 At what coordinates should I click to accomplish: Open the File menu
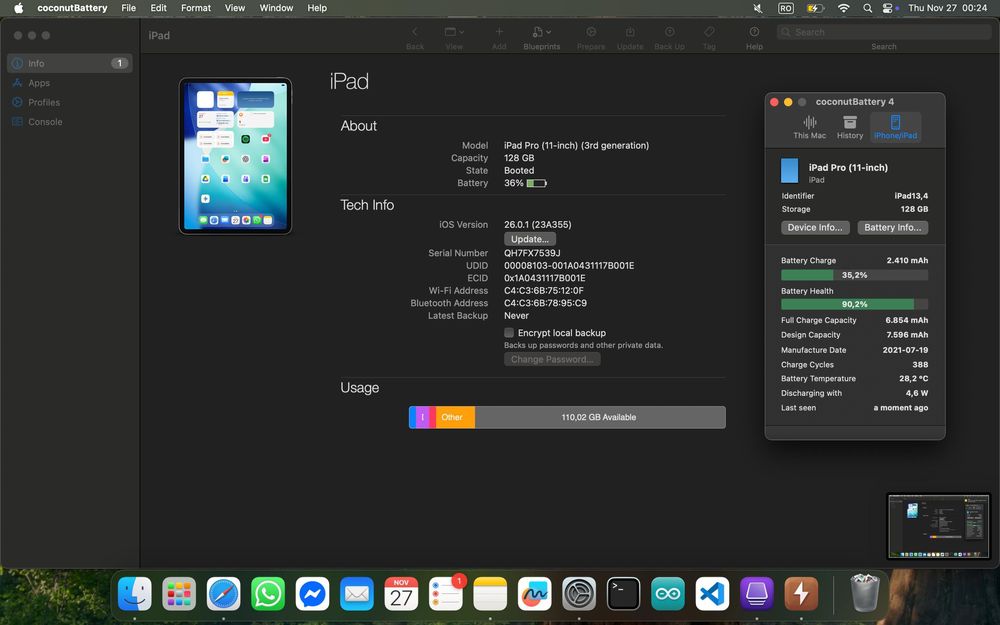(128, 8)
